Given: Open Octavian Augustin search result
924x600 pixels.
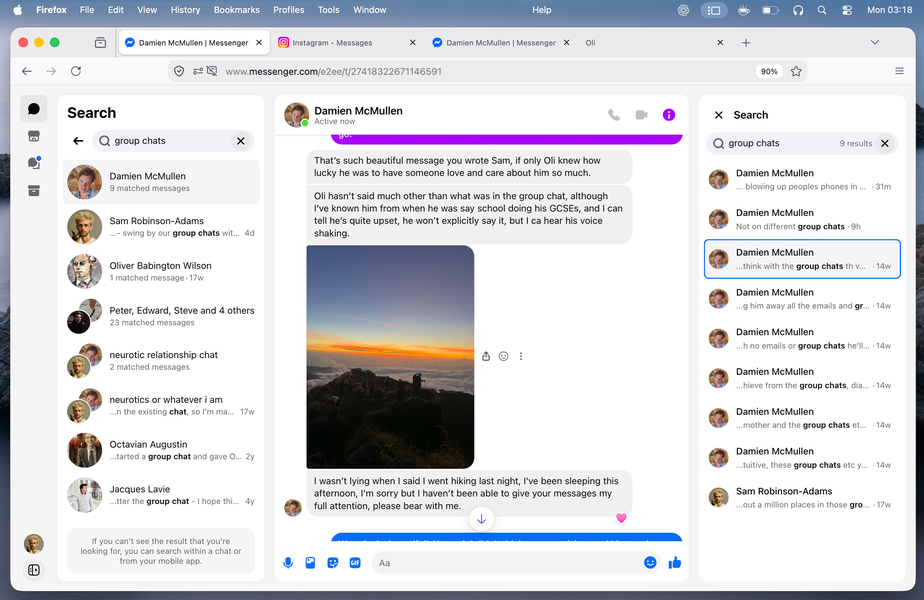Looking at the screenshot, I should pos(161,450).
